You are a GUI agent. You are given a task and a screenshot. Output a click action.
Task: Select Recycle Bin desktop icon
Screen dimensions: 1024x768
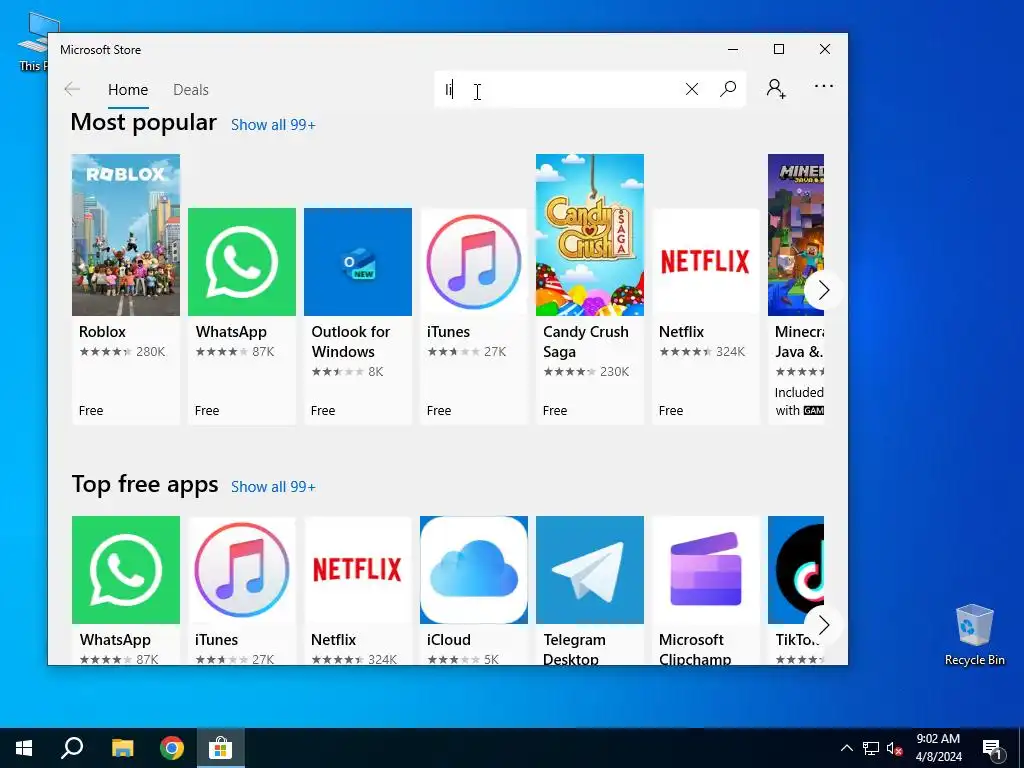point(974,635)
